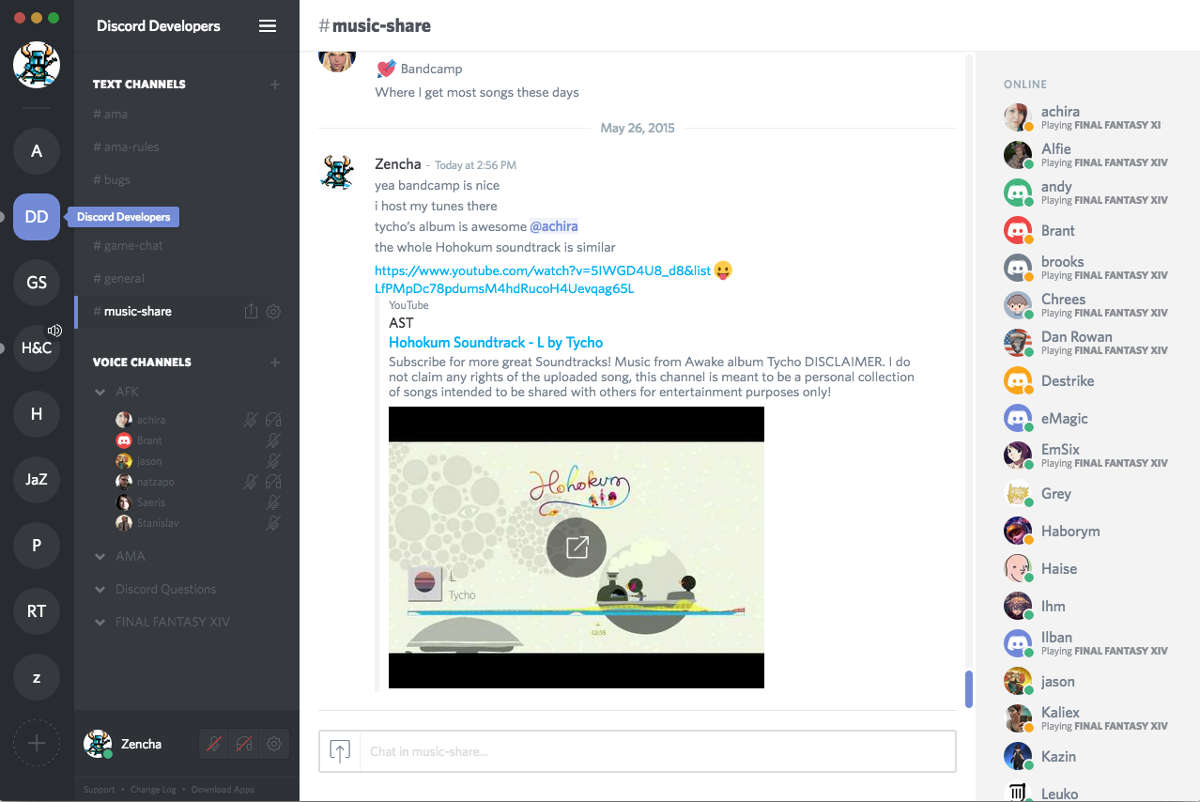
Task: Click the add server plus circle
Action: tap(37, 743)
